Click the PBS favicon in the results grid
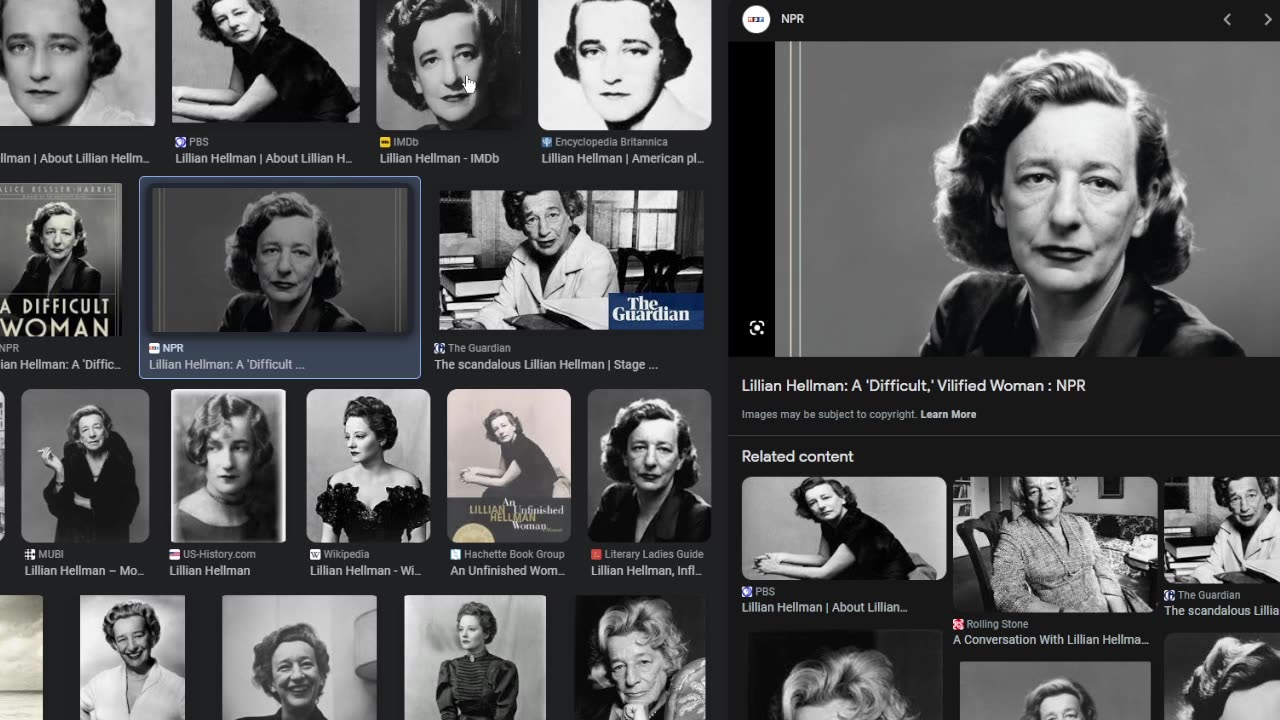Screen dimensions: 1280x720 click(180, 142)
